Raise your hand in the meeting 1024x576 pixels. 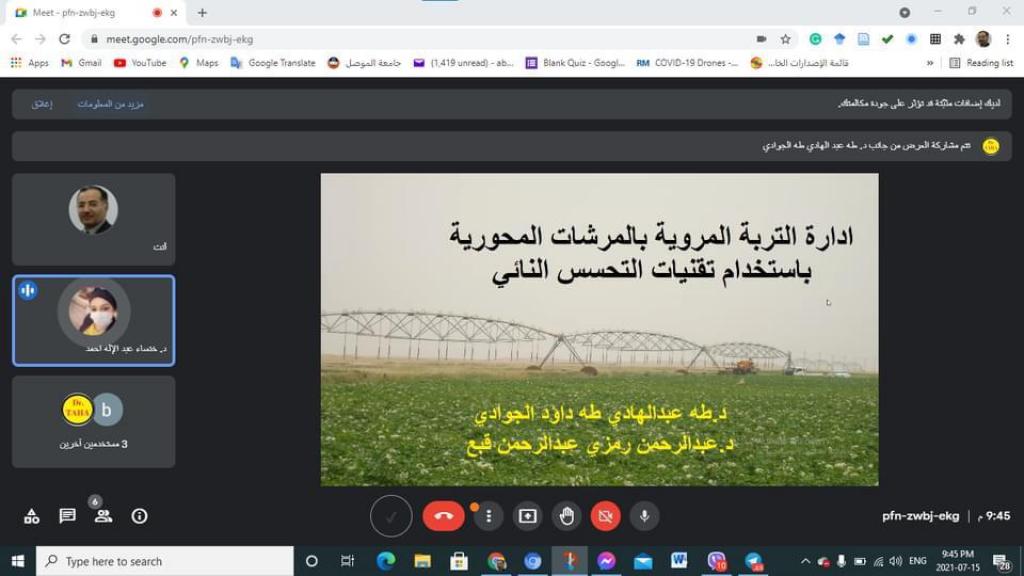[567, 516]
